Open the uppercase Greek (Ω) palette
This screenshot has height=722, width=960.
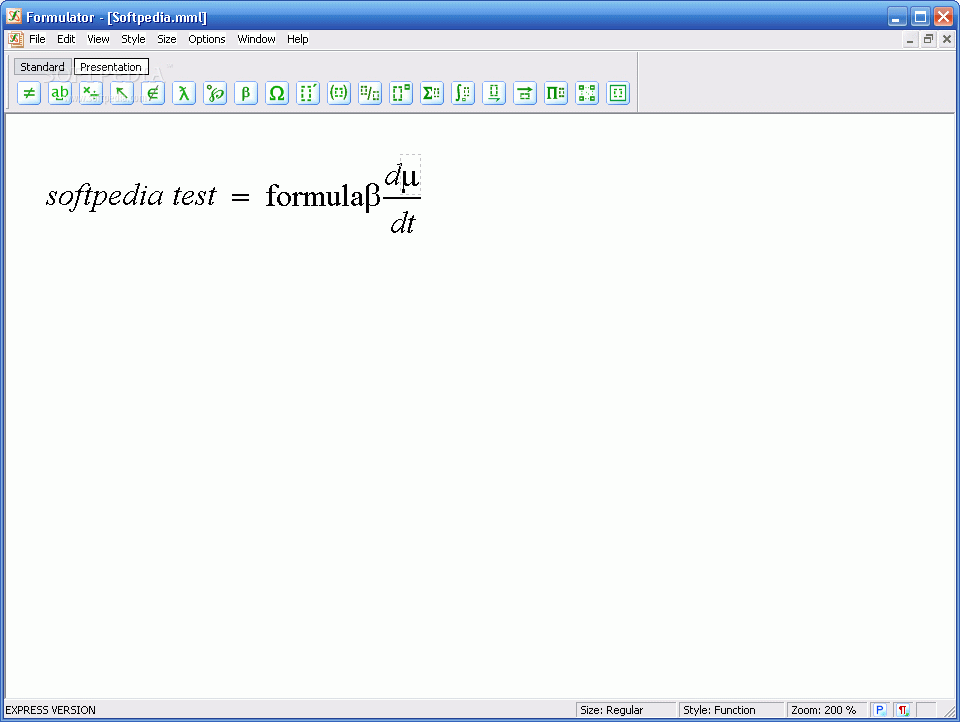point(277,93)
